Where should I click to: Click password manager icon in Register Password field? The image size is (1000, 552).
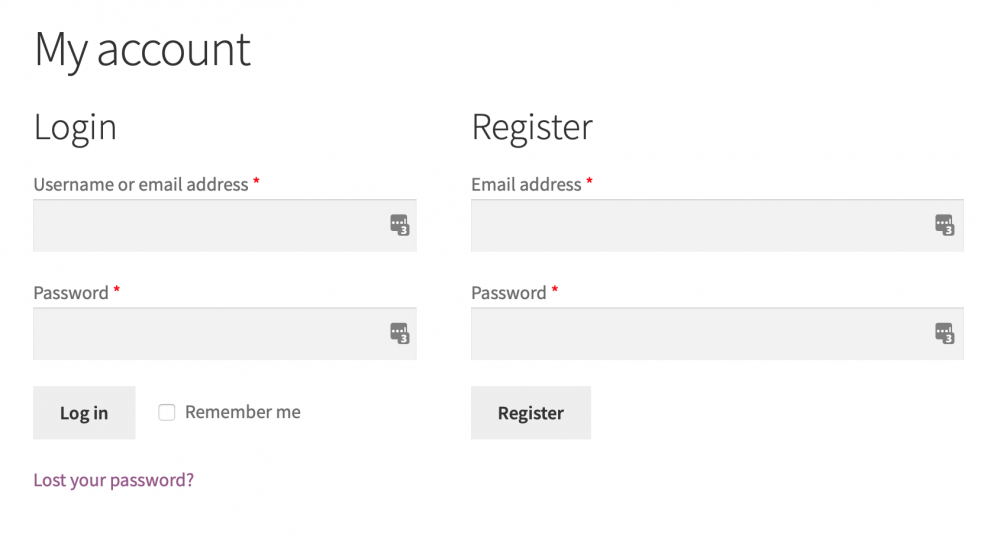coord(944,333)
